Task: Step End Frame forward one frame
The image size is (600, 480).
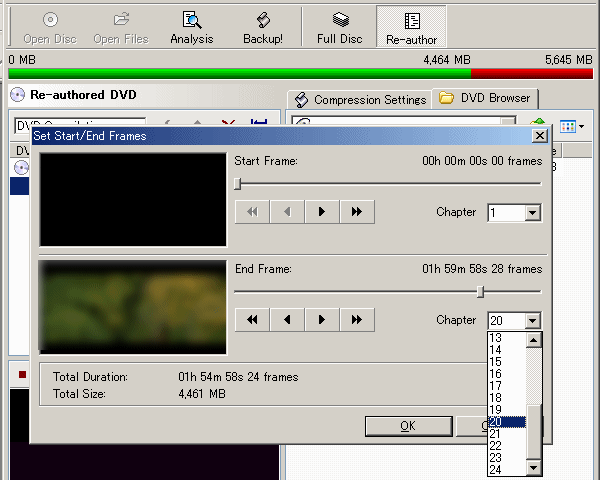Action: tap(321, 320)
